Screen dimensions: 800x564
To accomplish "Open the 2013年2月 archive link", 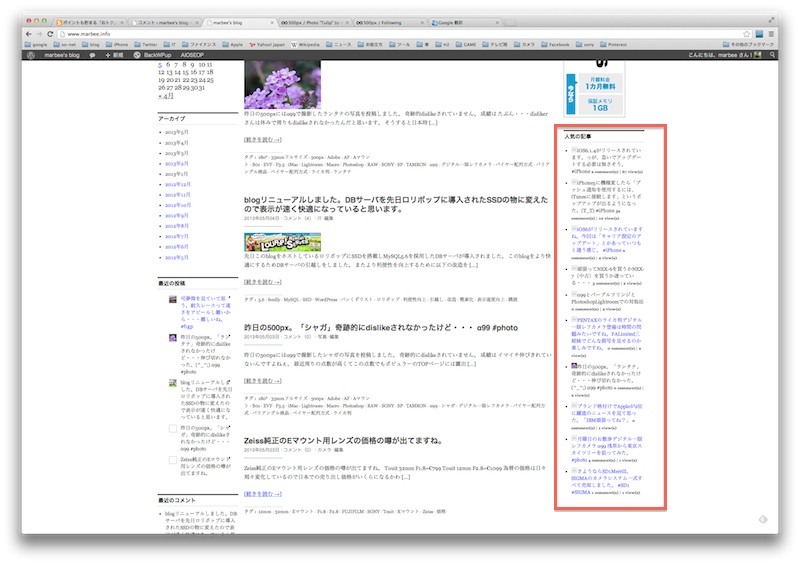I will [x=177, y=163].
